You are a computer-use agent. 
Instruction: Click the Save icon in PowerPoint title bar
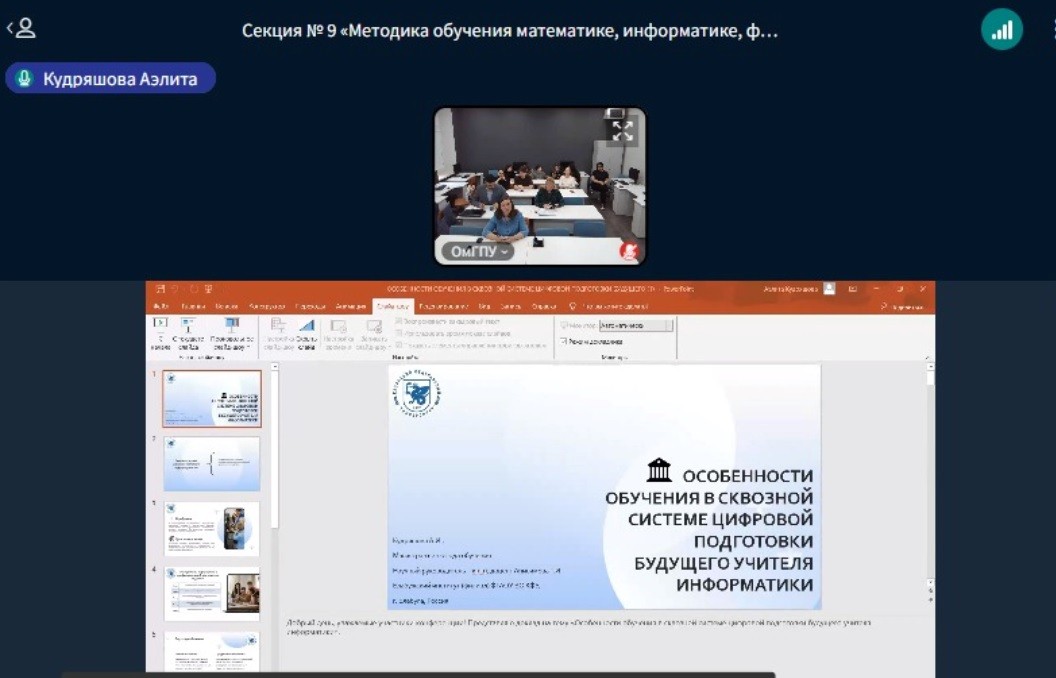(159, 289)
